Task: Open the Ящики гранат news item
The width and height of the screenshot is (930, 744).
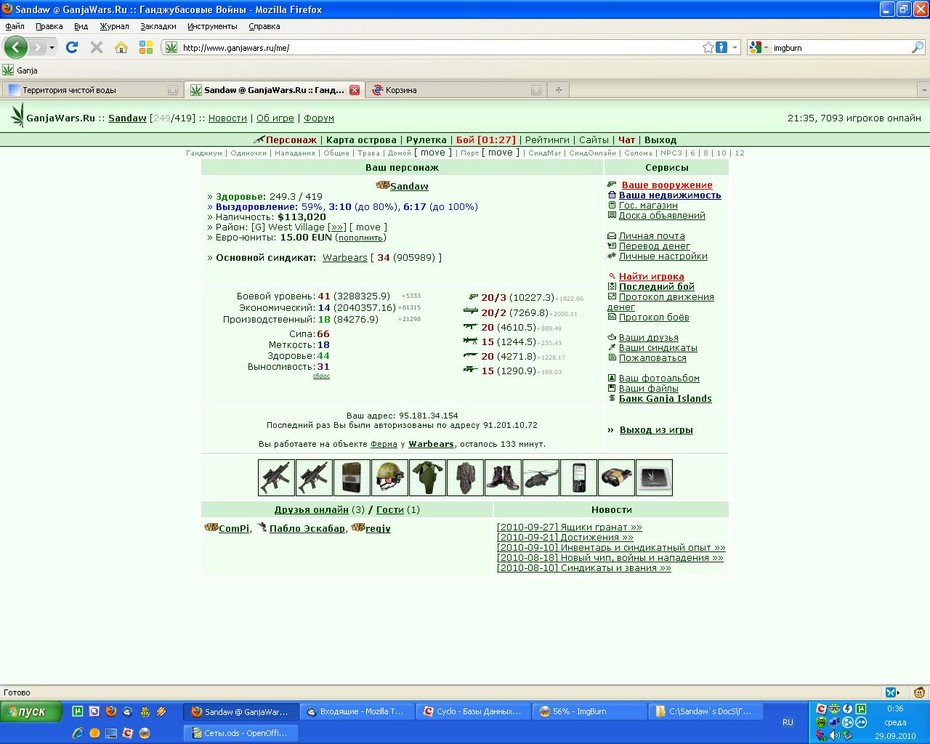Action: point(569,527)
